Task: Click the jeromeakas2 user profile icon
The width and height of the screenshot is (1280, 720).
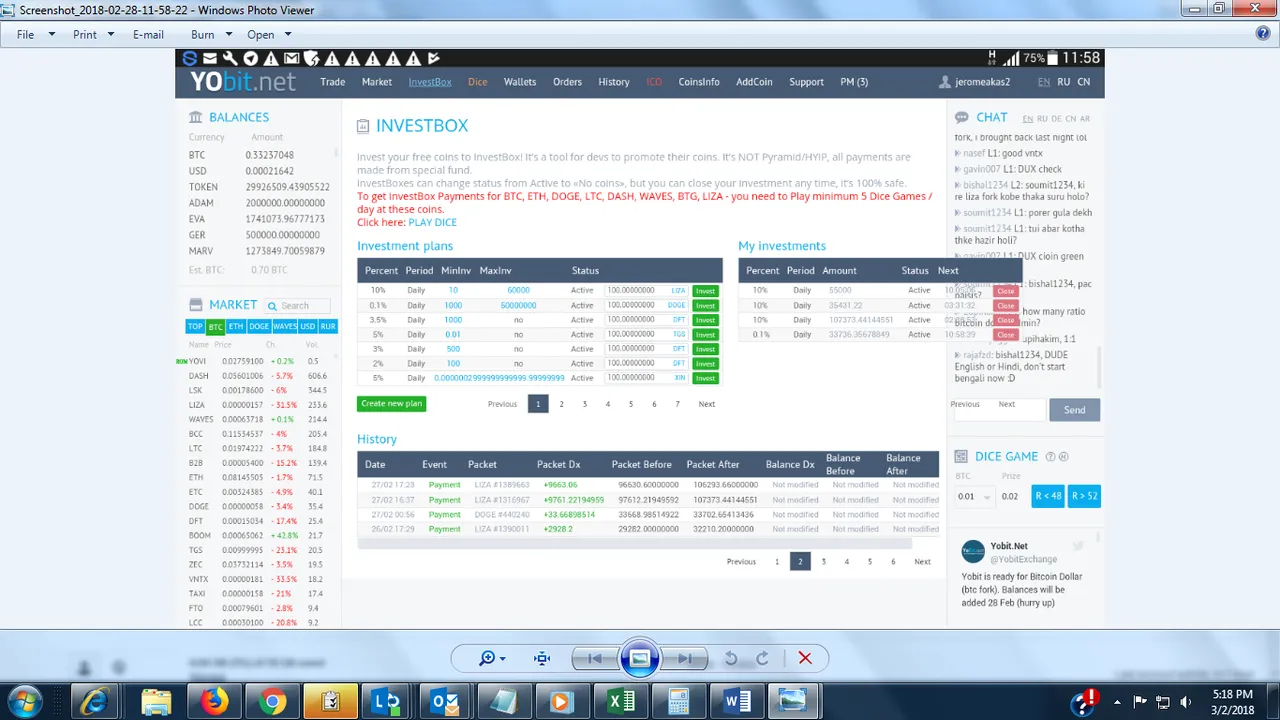Action: click(x=945, y=82)
